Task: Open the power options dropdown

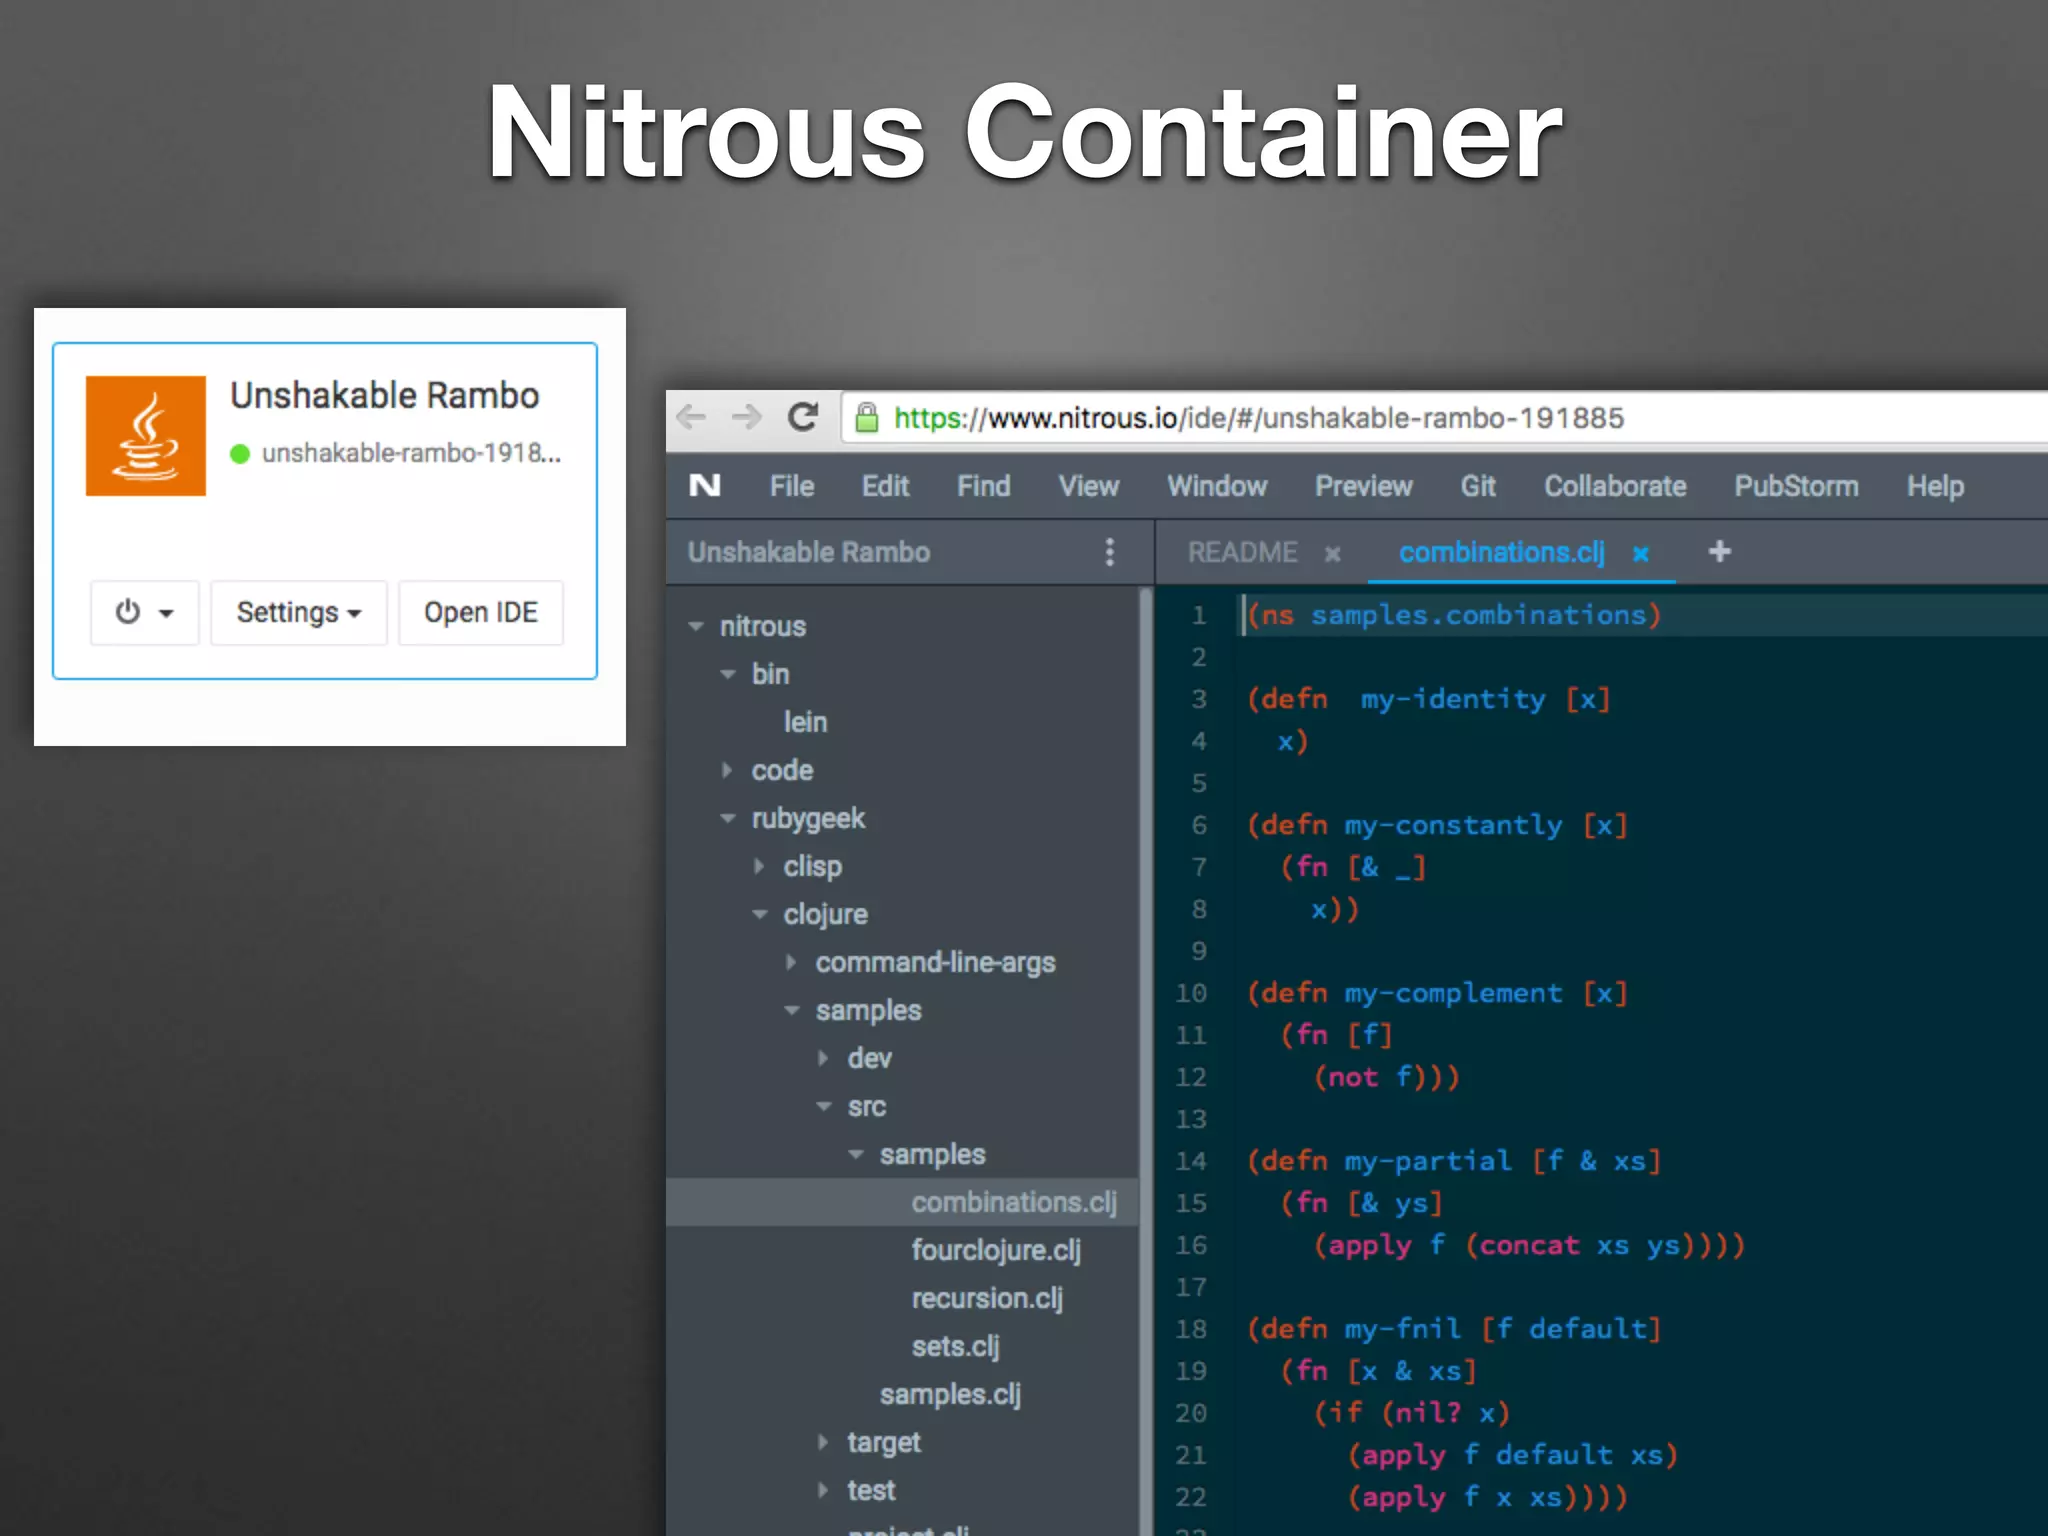Action: (144, 612)
